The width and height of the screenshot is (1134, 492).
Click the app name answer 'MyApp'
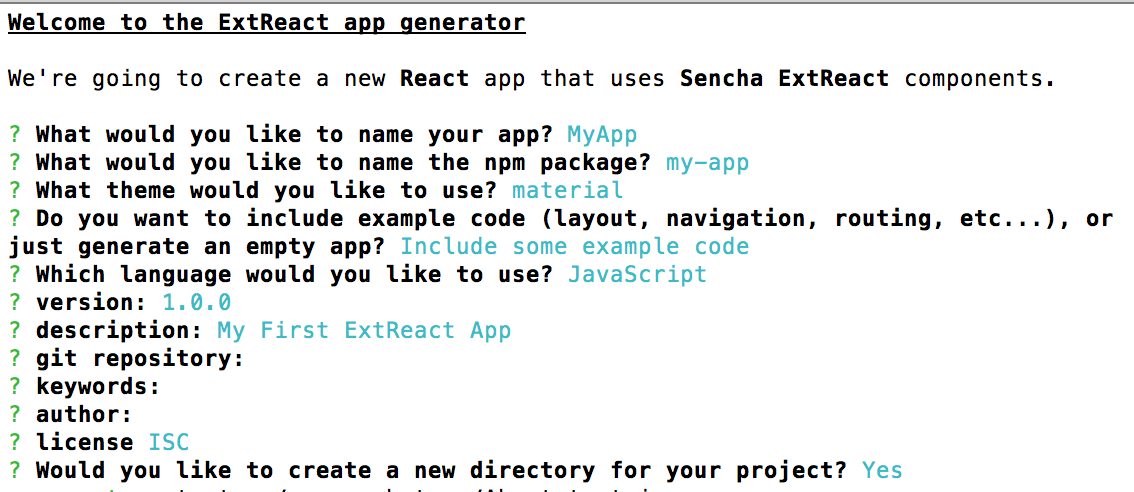point(602,135)
